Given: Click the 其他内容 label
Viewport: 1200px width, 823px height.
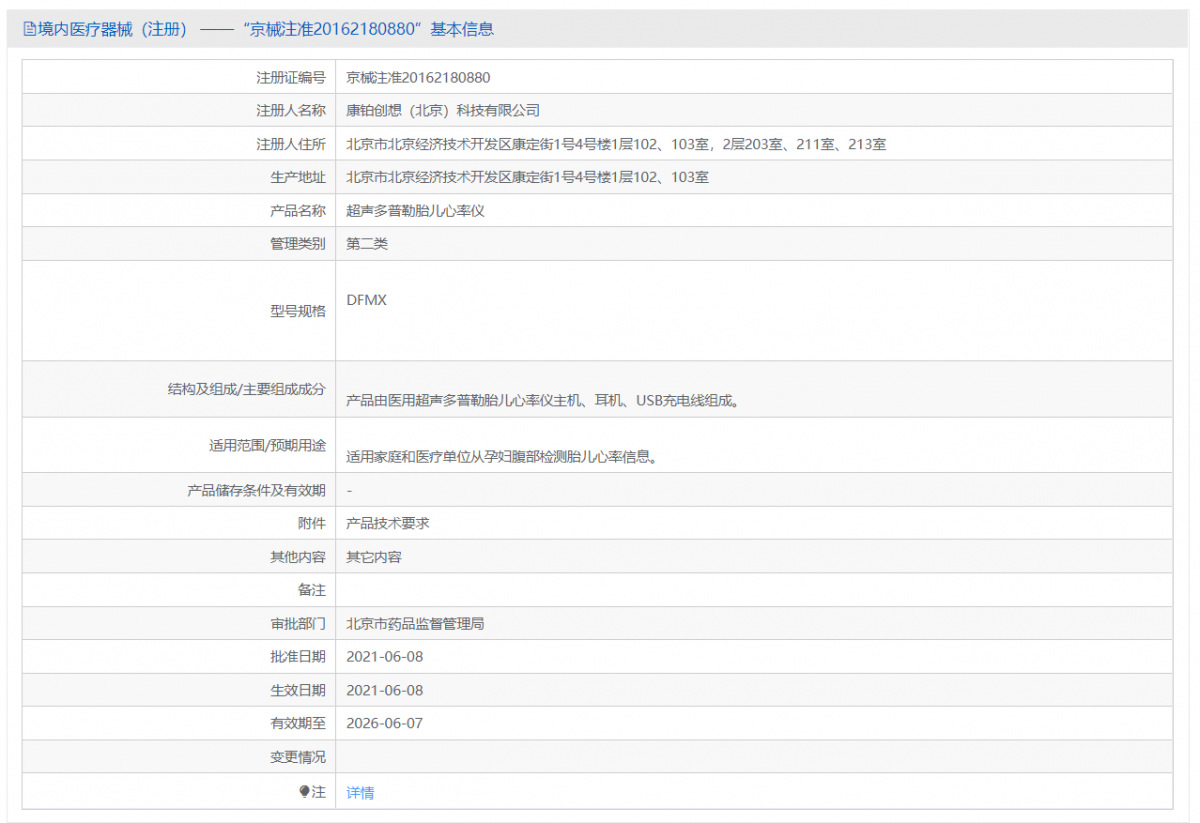Looking at the screenshot, I should tap(298, 557).
